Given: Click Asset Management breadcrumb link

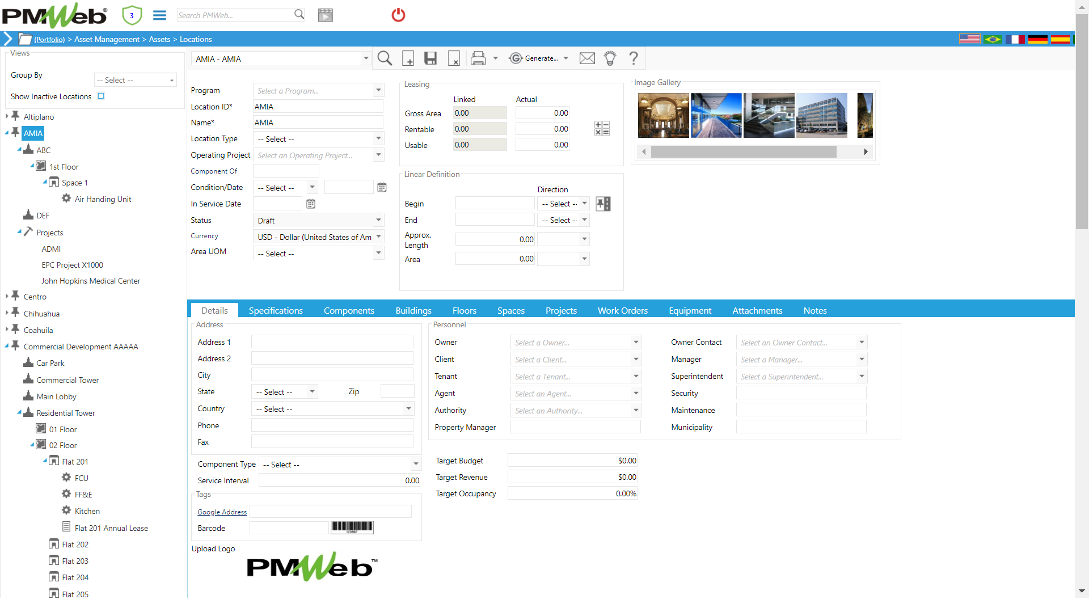Looking at the screenshot, I should (107, 40).
